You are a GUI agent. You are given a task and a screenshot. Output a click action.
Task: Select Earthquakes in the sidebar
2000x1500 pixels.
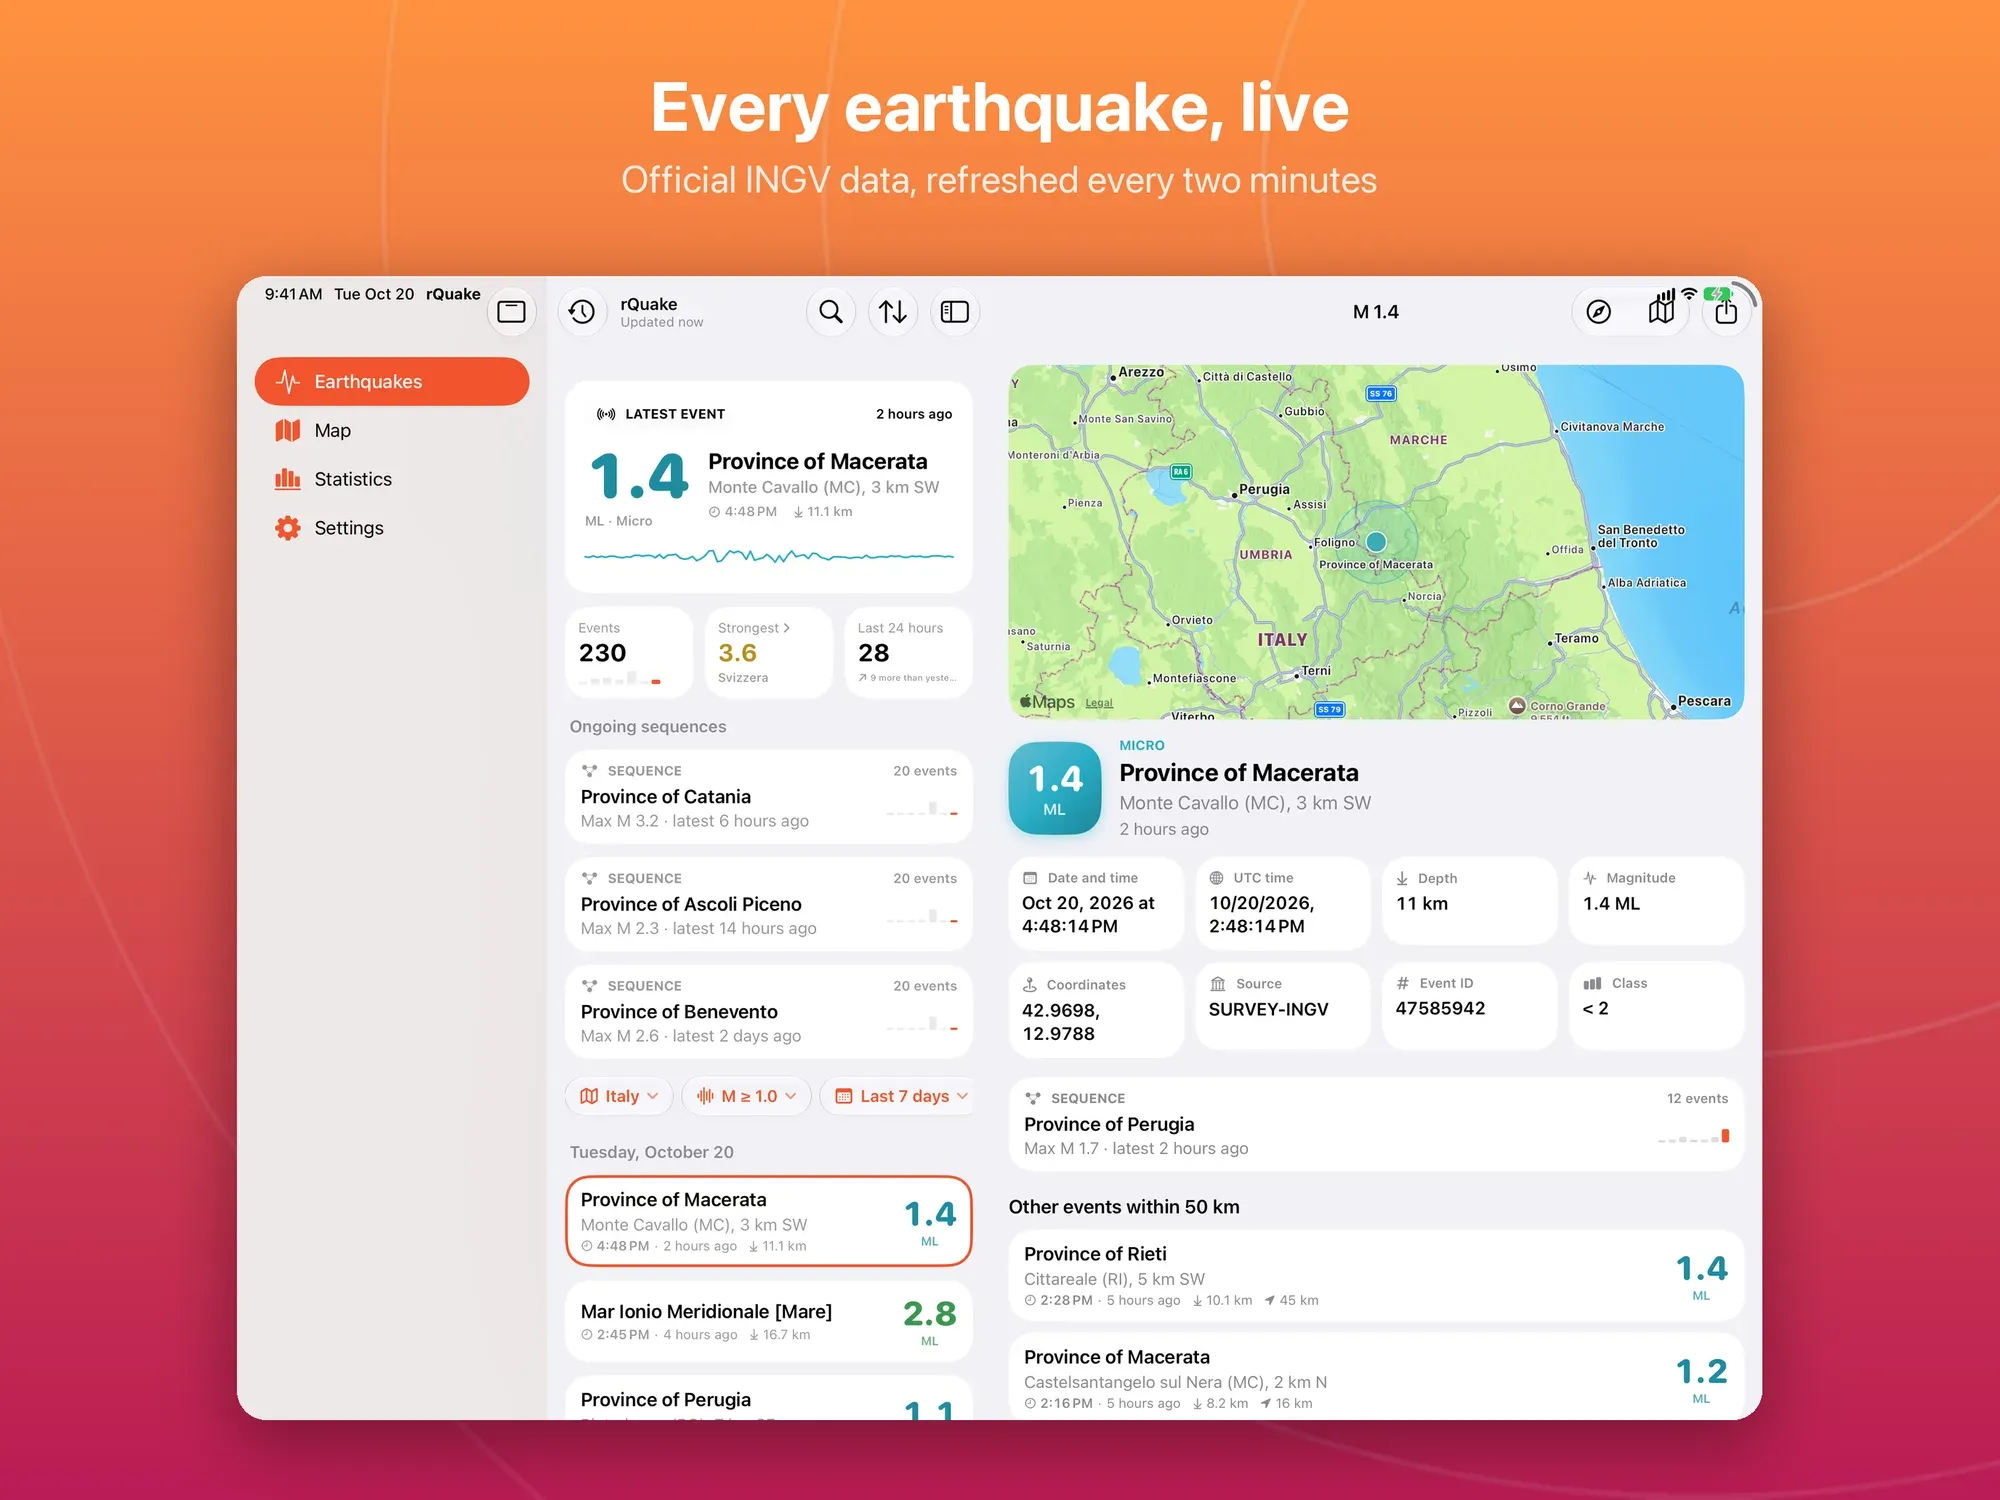392,381
